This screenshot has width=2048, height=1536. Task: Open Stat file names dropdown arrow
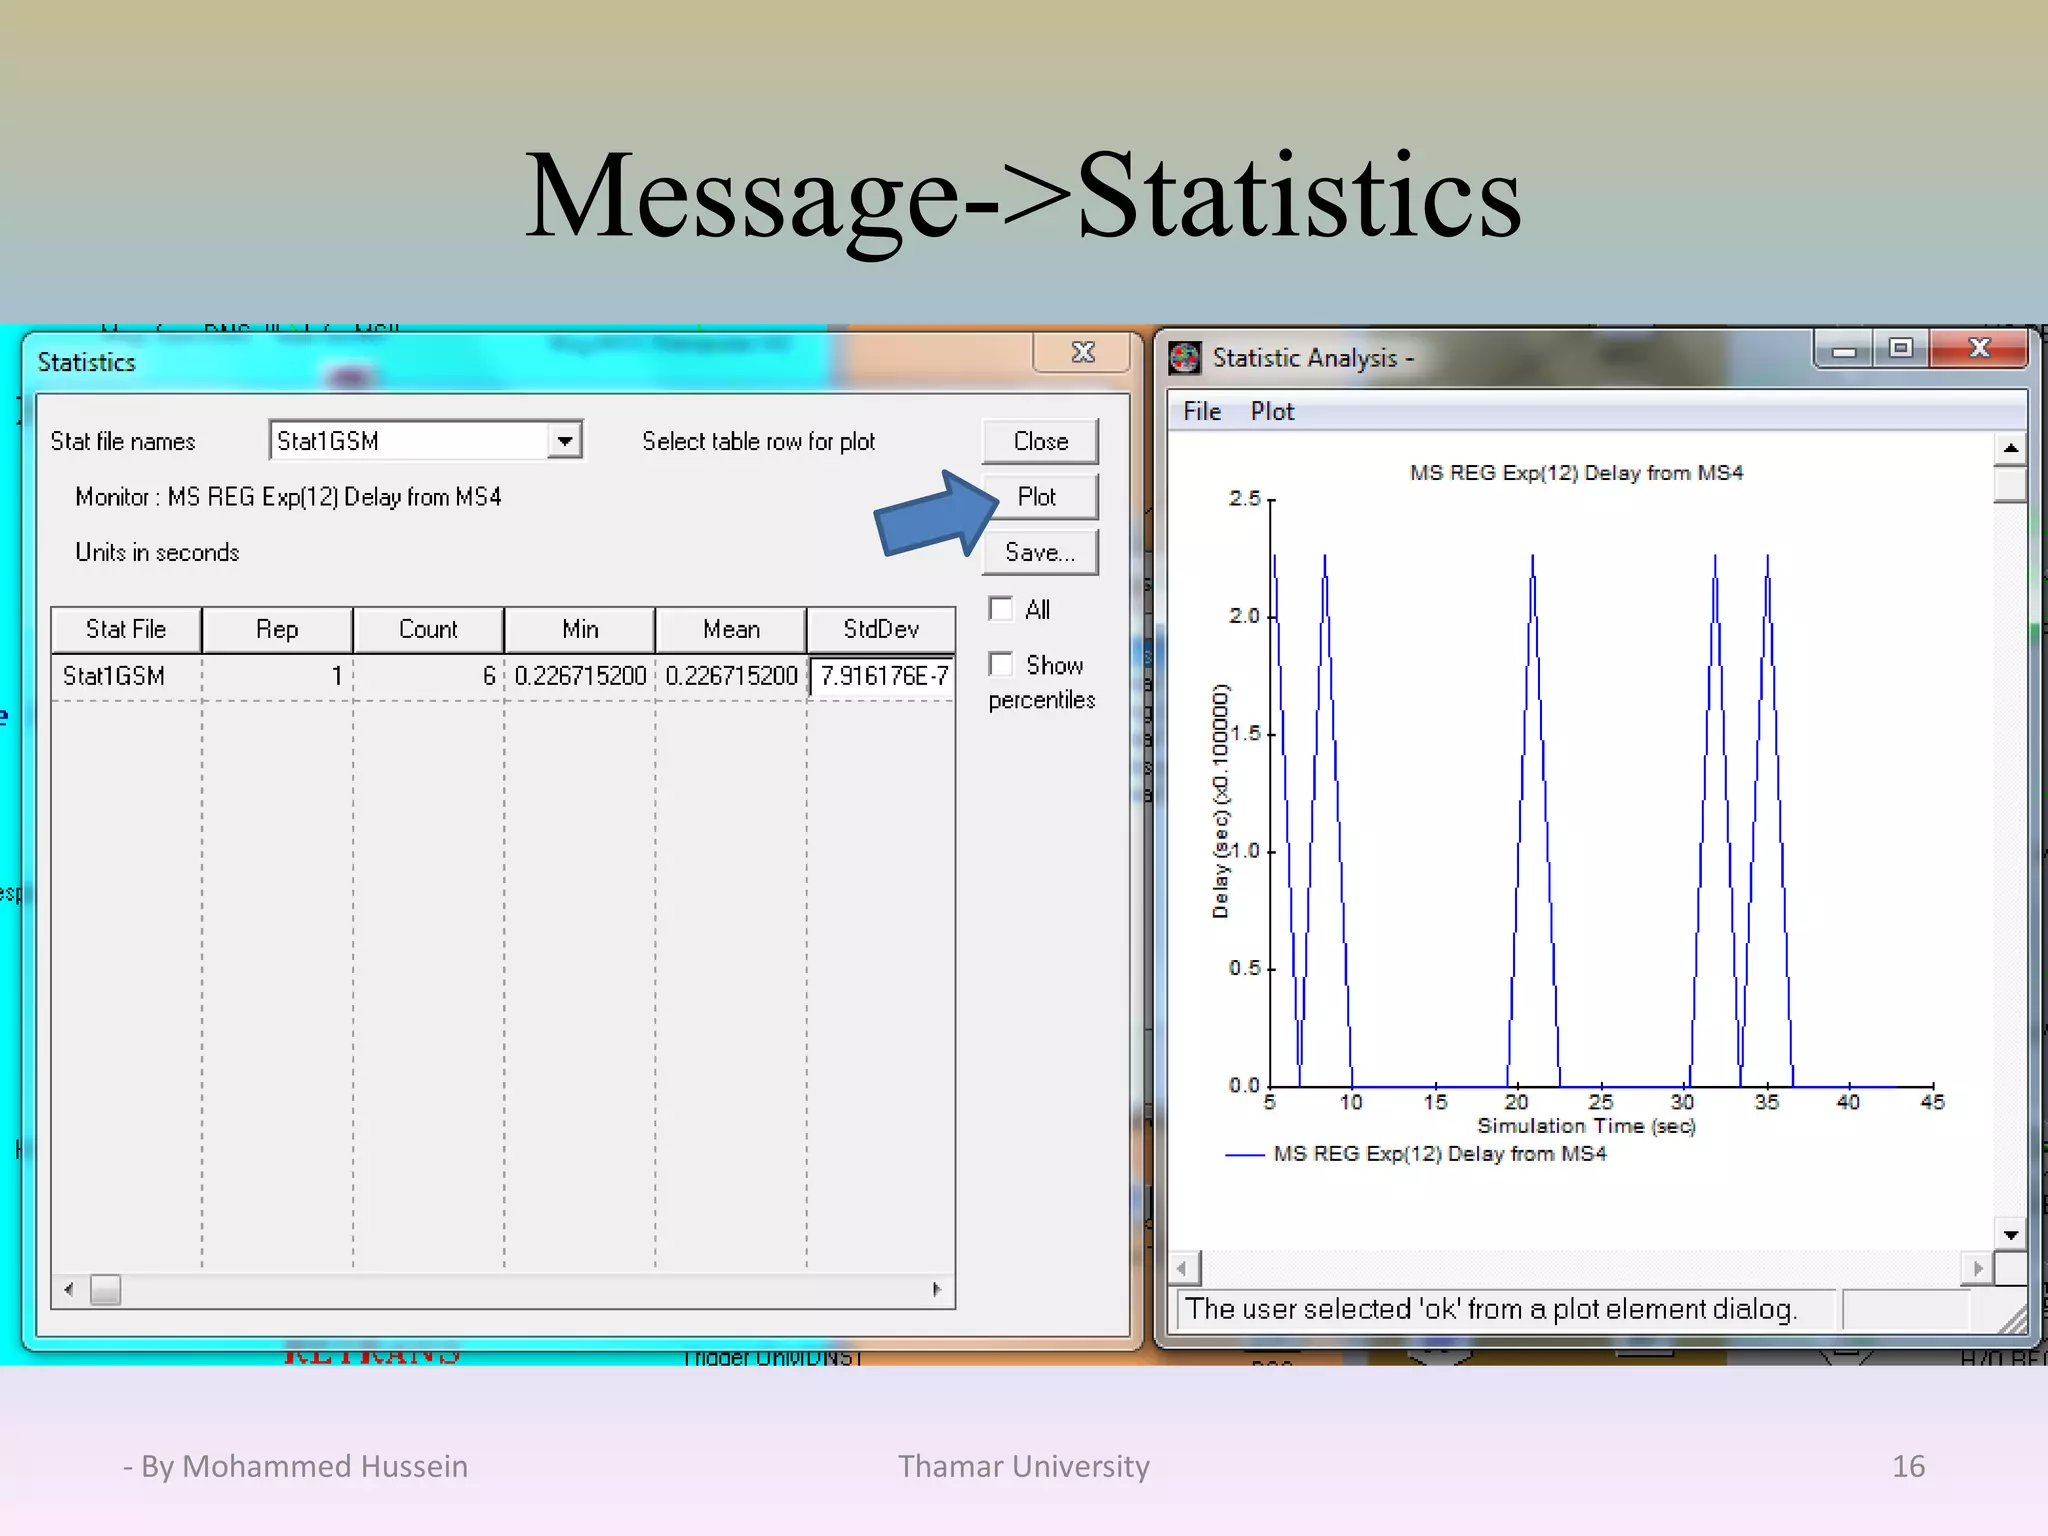pos(565,441)
